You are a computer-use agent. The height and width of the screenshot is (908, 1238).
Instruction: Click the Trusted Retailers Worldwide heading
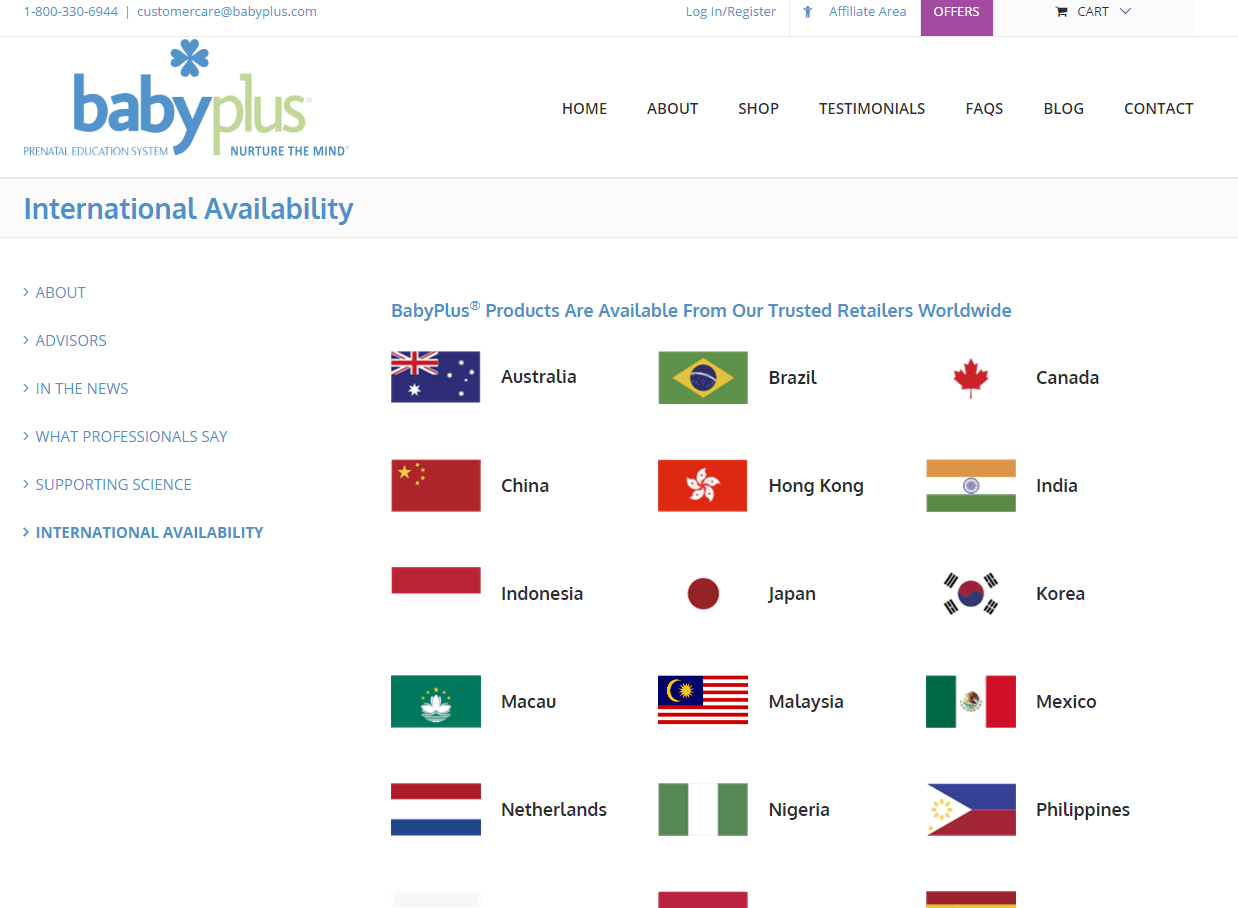pos(701,310)
